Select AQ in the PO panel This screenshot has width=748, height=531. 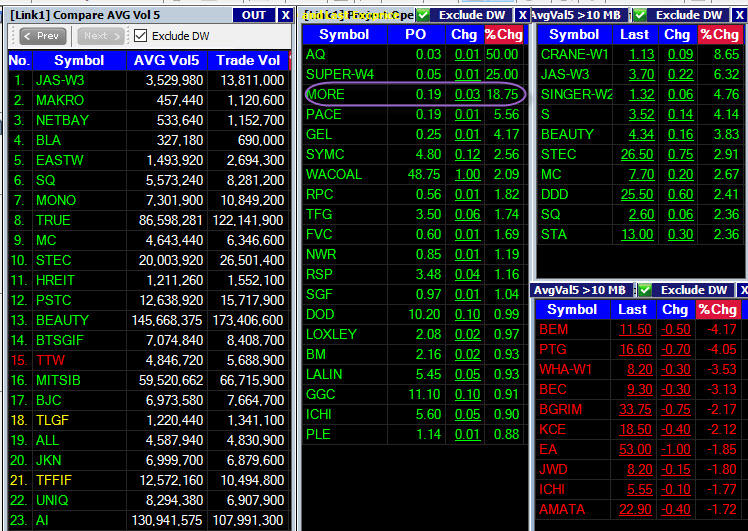pos(315,55)
